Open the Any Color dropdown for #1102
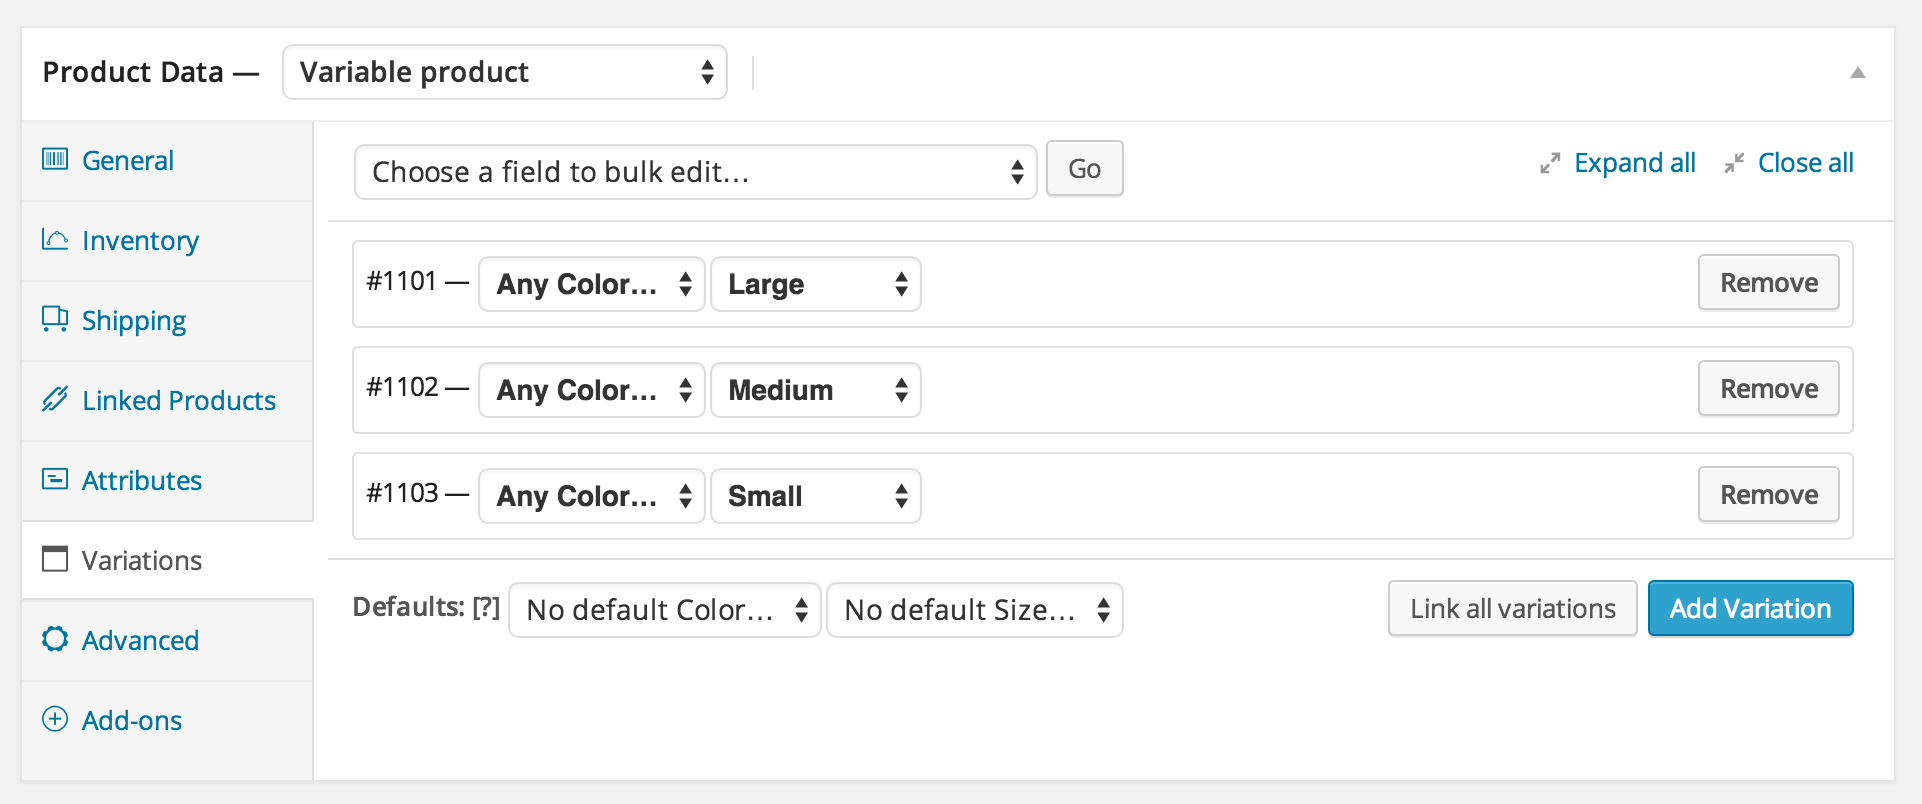The width and height of the screenshot is (1922, 804). point(592,390)
